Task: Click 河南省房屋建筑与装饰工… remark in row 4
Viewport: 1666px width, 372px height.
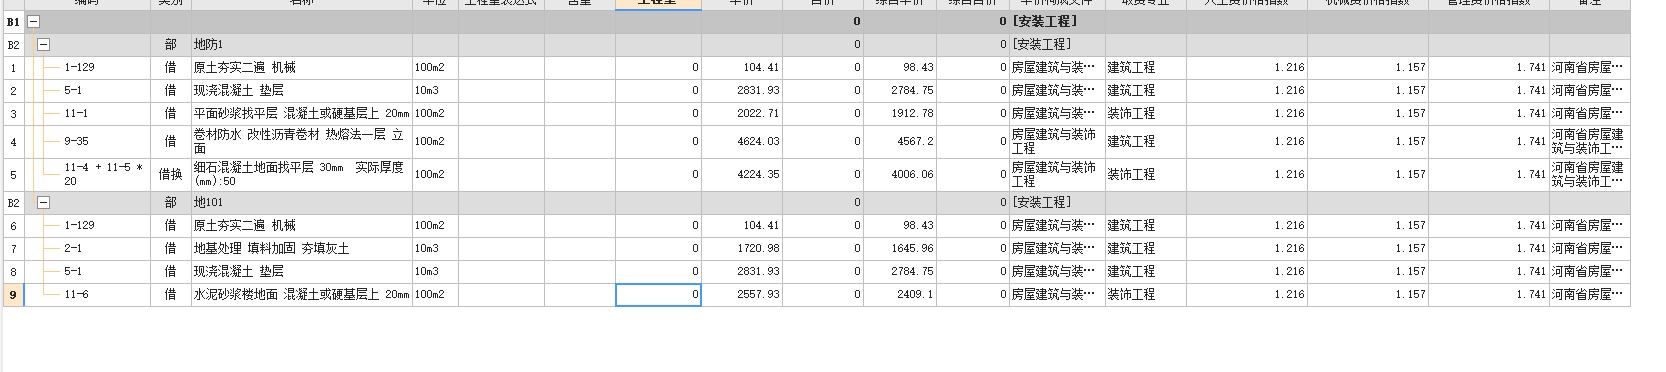Action: coord(1589,142)
